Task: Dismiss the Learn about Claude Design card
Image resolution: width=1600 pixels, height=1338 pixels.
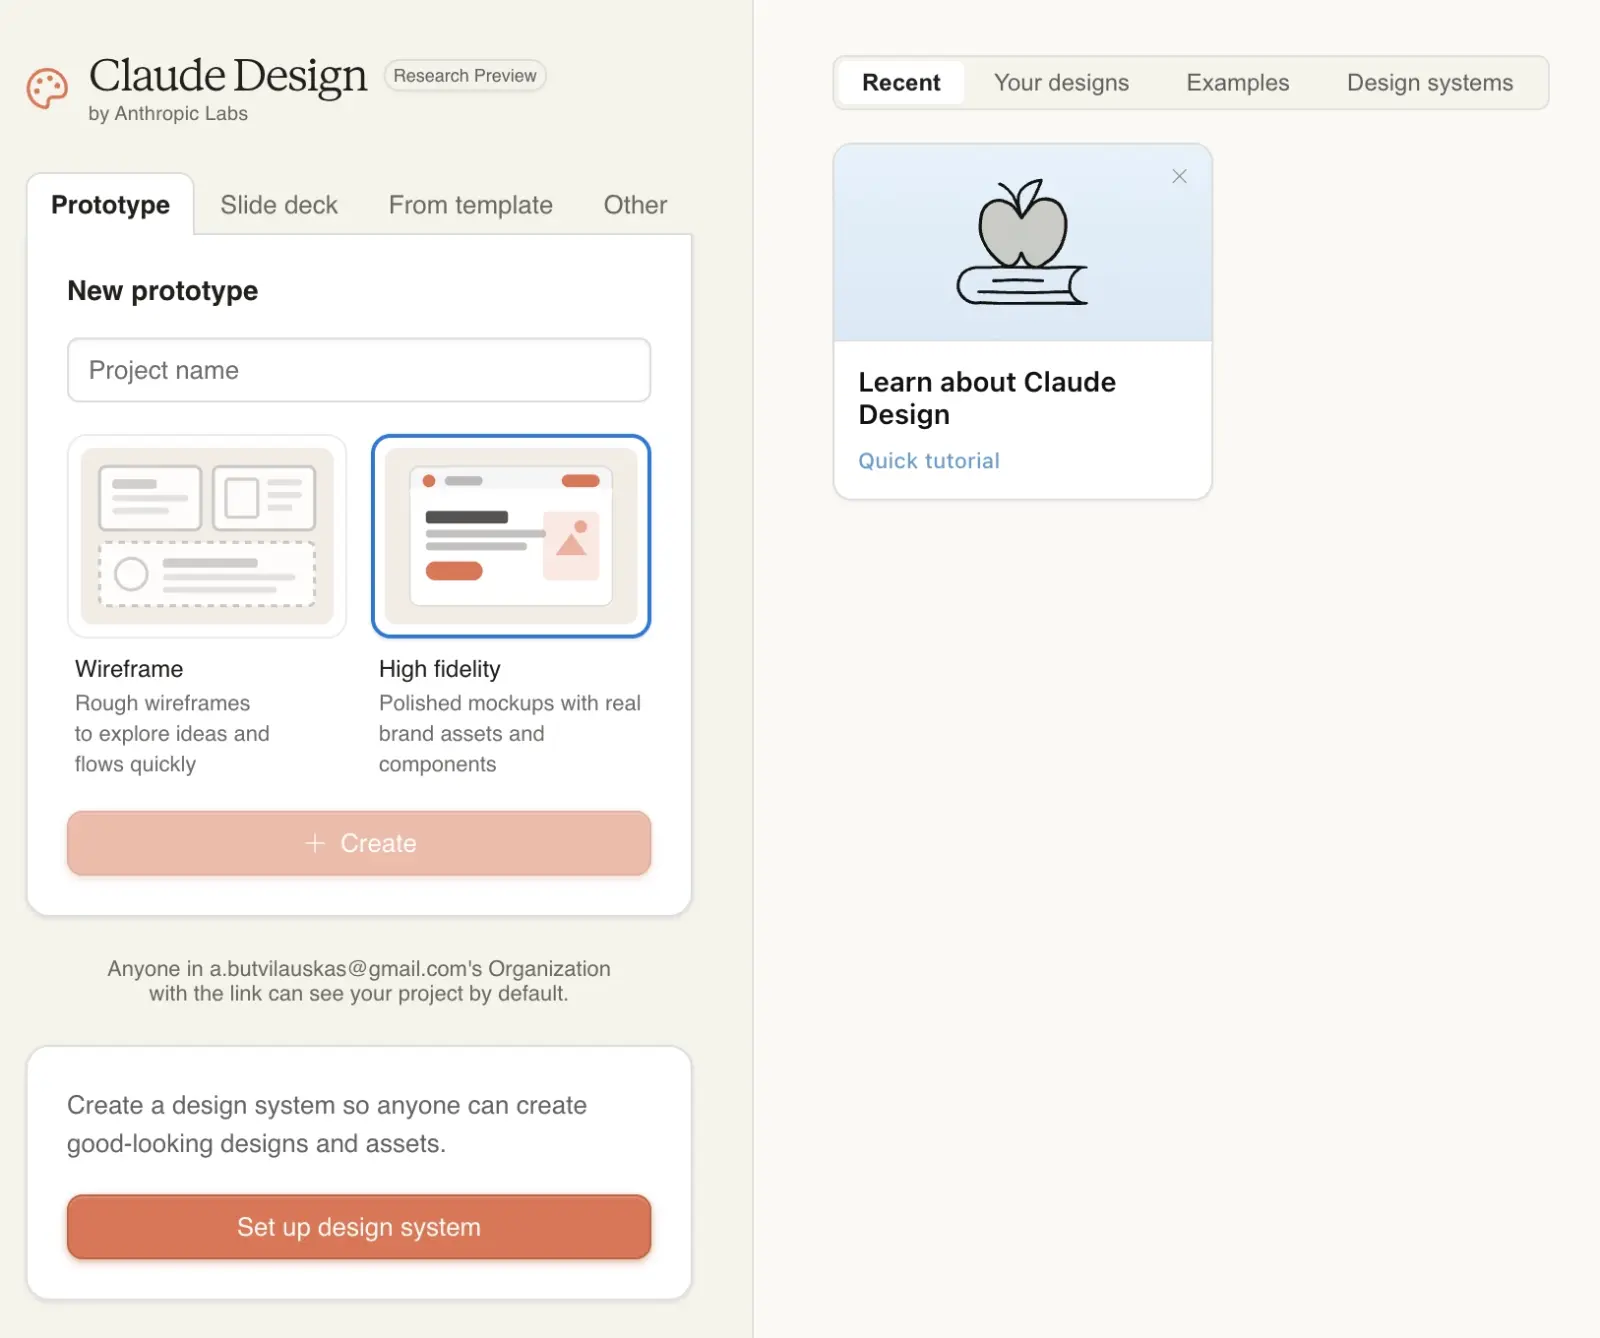Action: [1179, 176]
